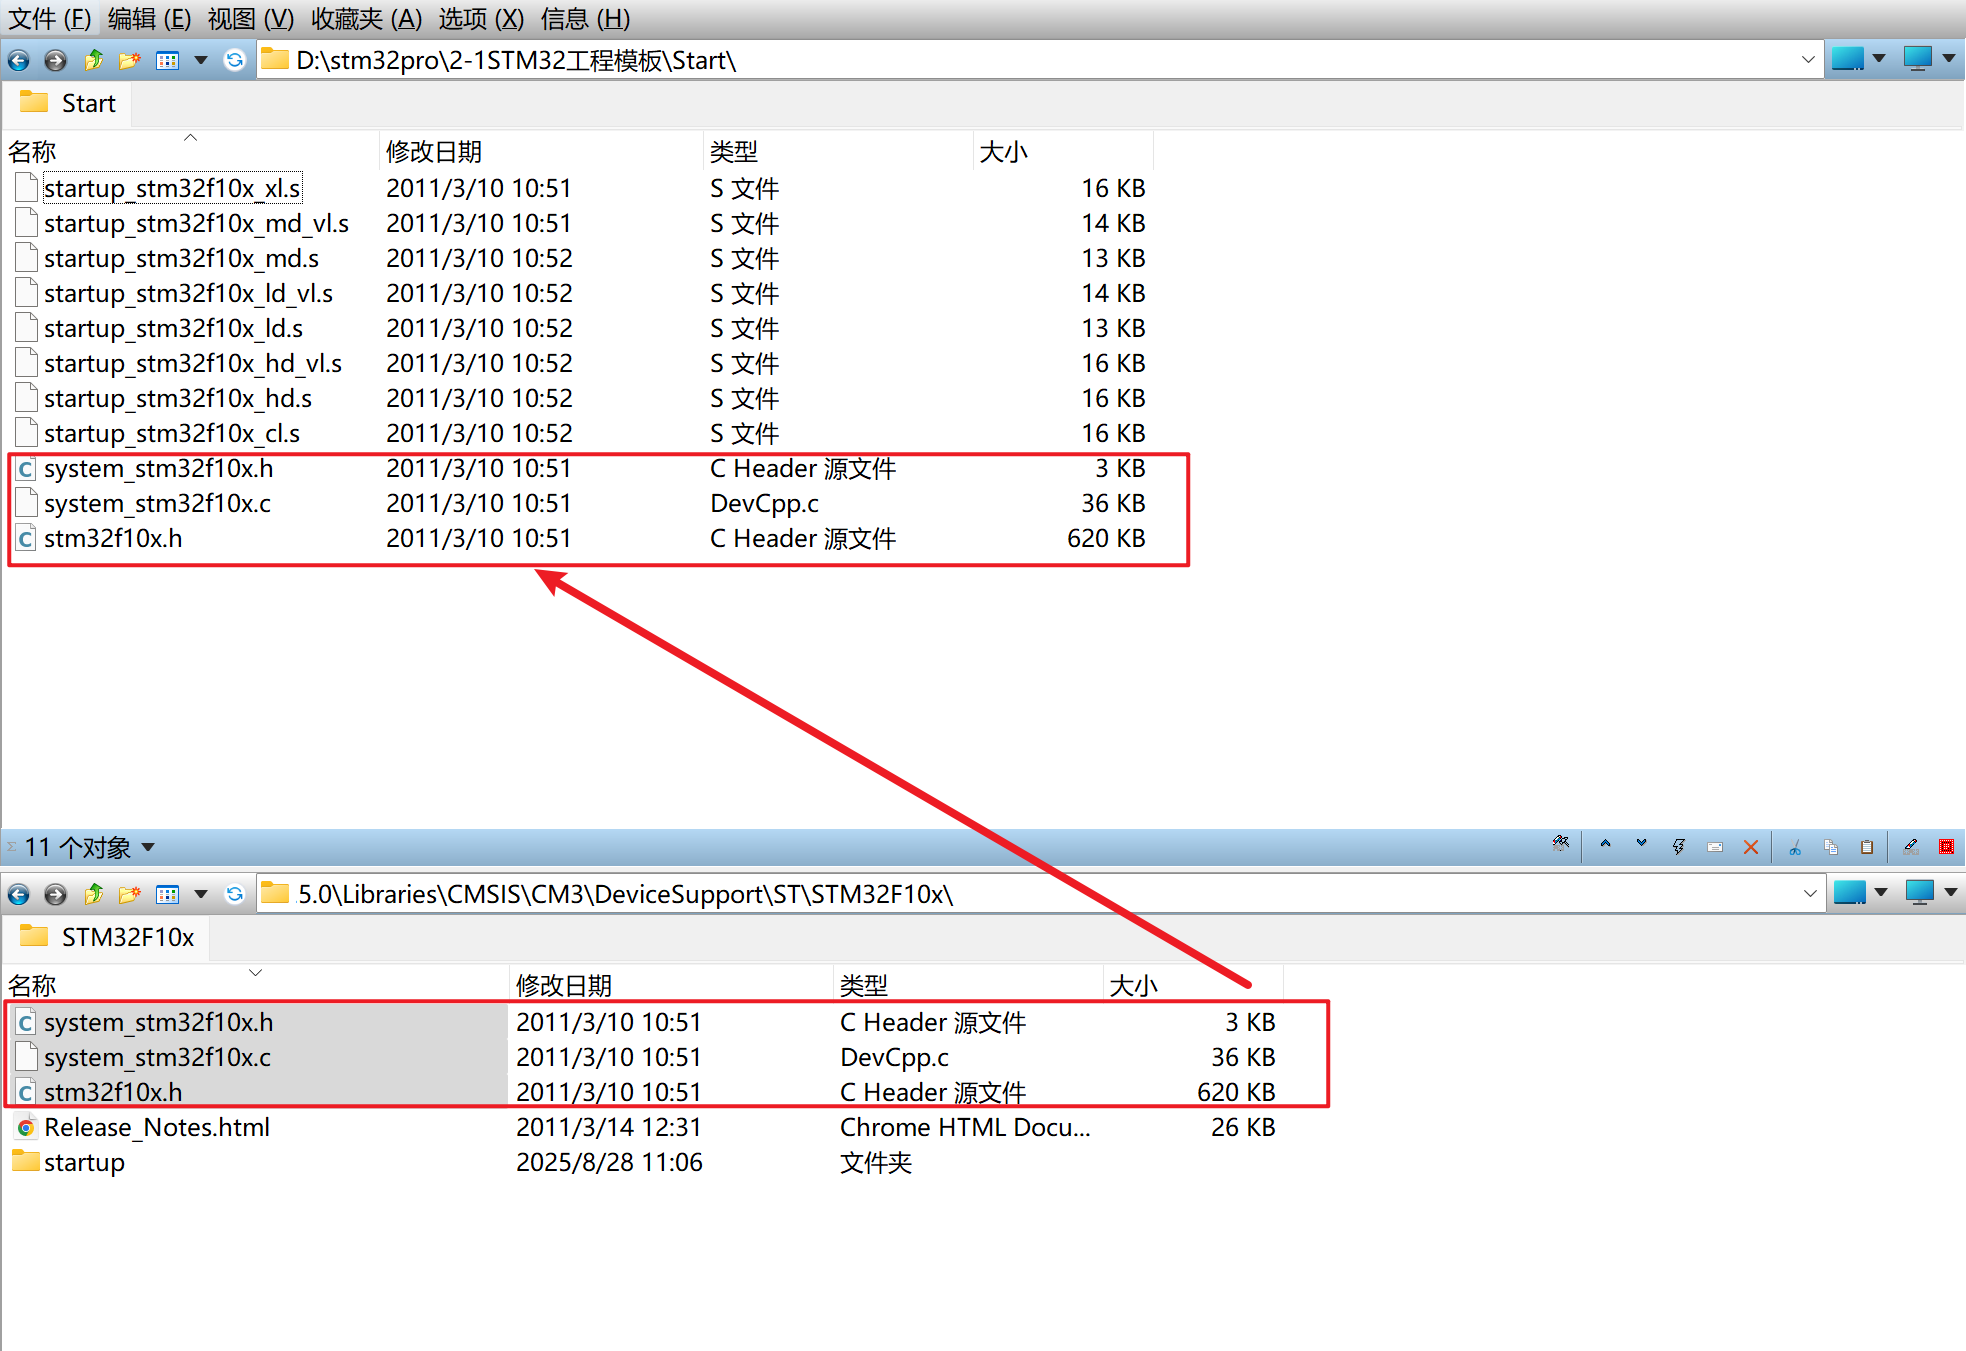The image size is (1966, 1351).
Task: Click the computer icon in bottom pane
Action: click(1920, 893)
